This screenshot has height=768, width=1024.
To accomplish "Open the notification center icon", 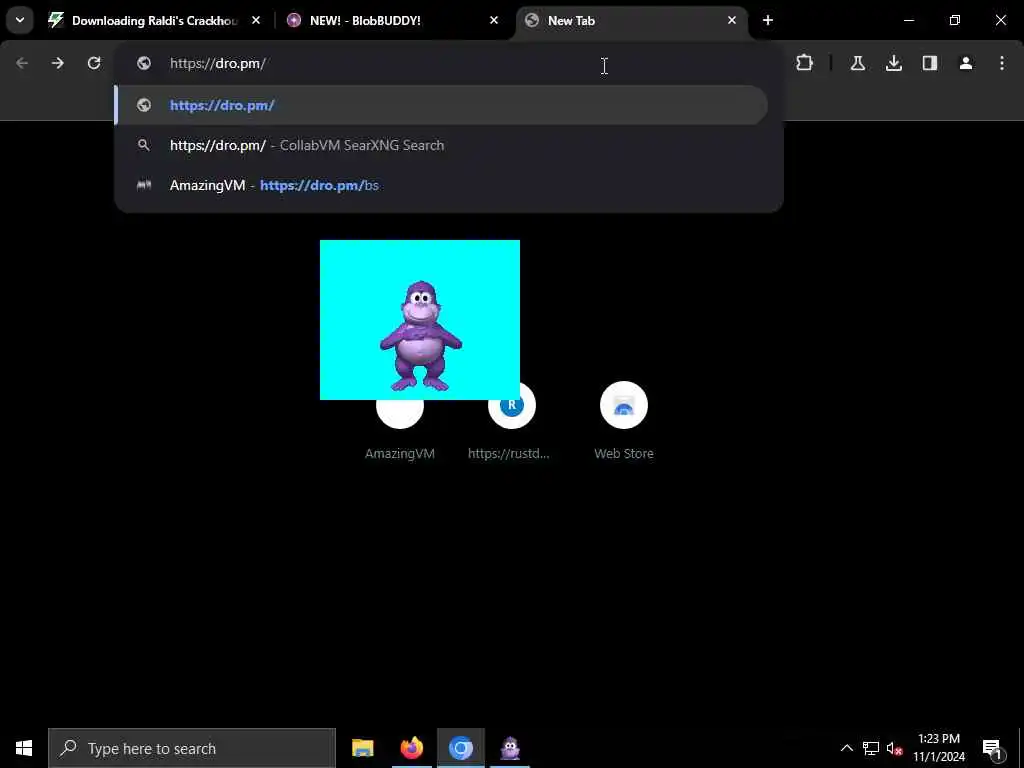I will click(992, 748).
